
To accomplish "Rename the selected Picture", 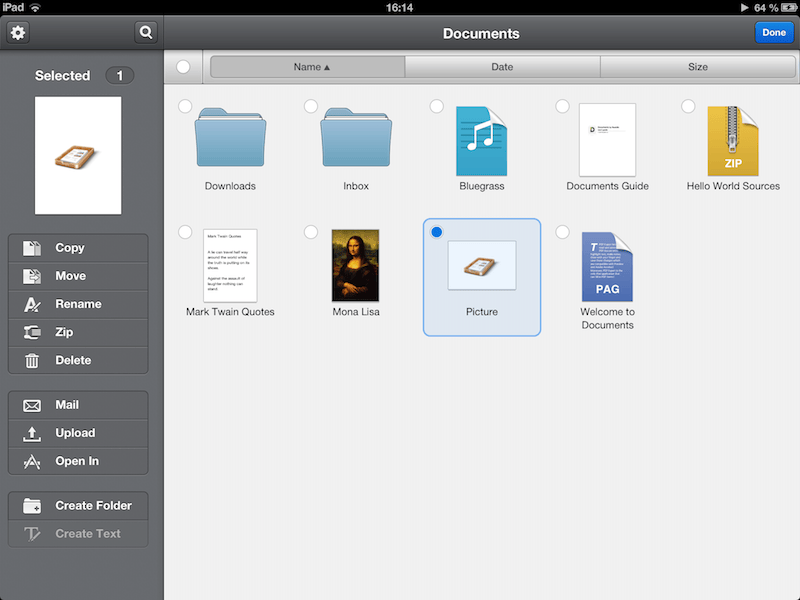I will tap(77, 304).
